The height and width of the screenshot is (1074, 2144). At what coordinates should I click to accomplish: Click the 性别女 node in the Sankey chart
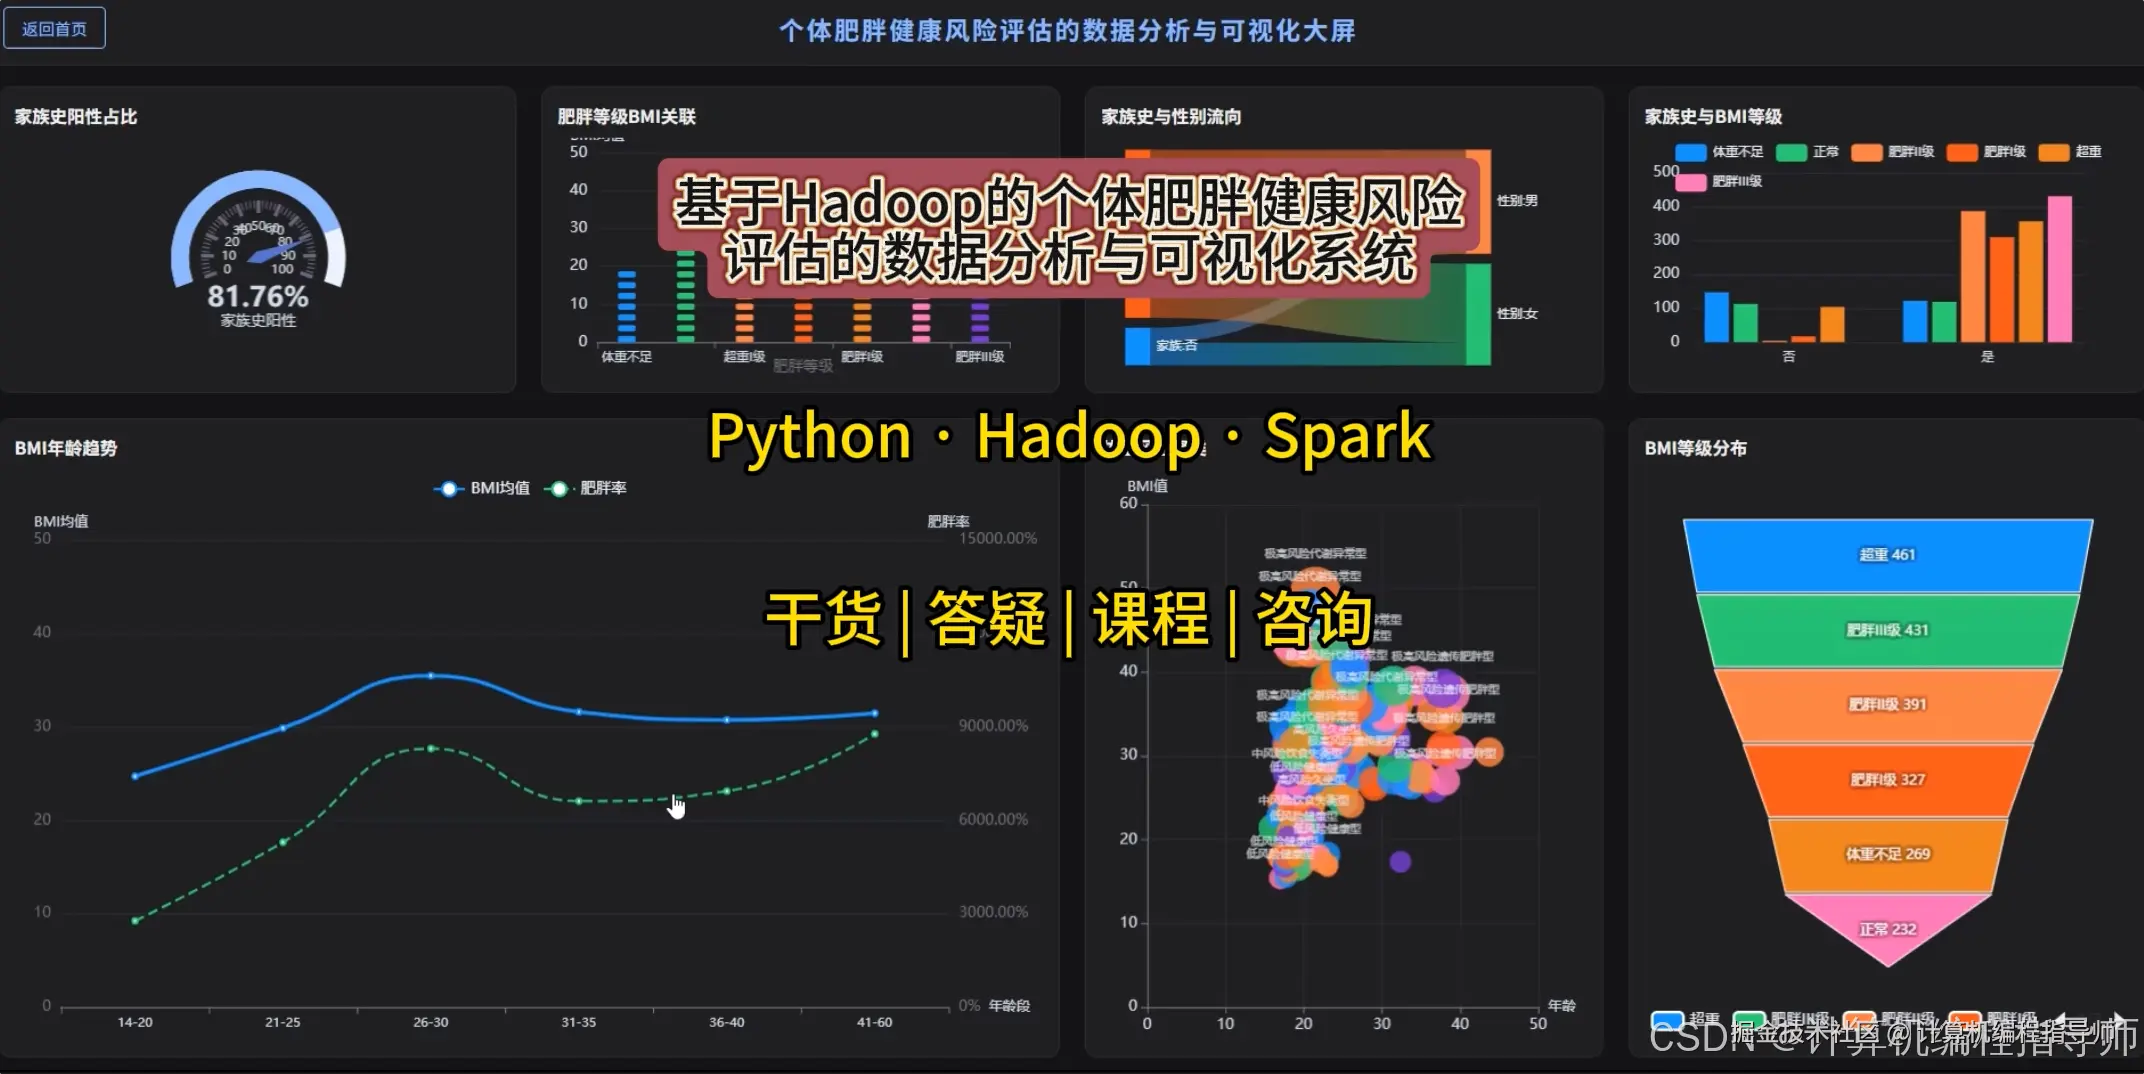[1479, 314]
